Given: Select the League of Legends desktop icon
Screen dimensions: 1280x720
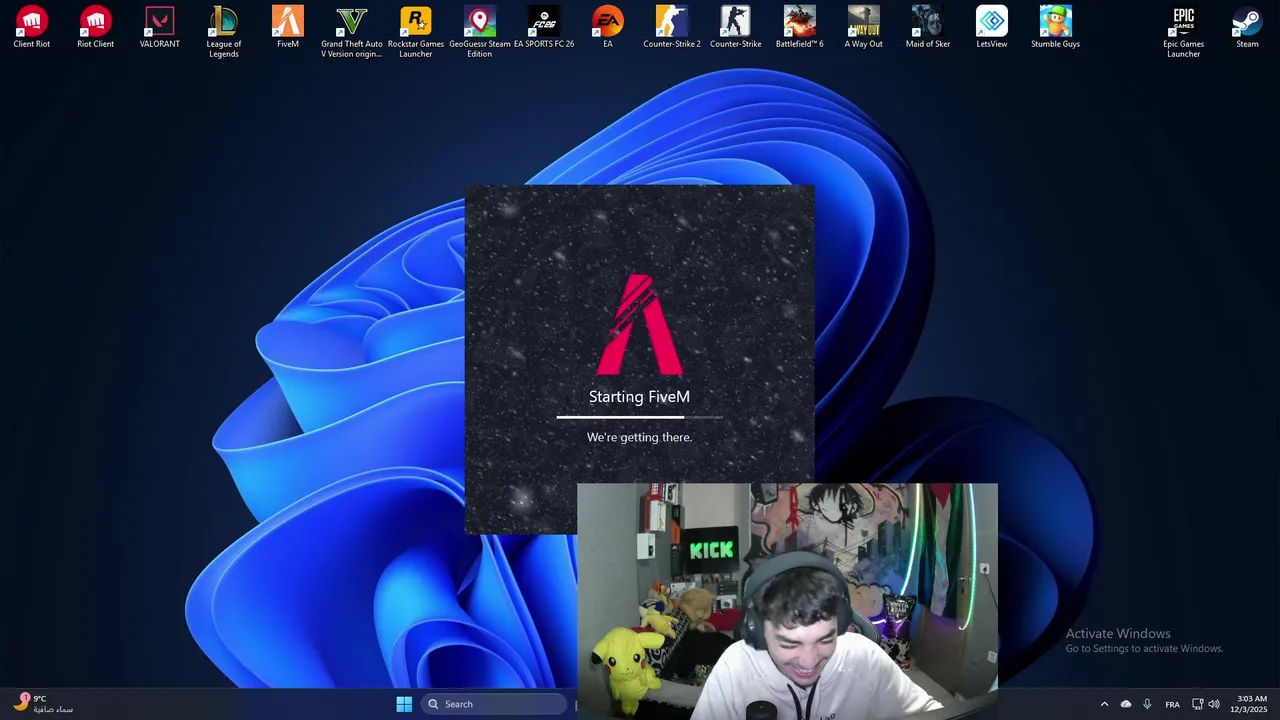Looking at the screenshot, I should pyautogui.click(x=224, y=32).
